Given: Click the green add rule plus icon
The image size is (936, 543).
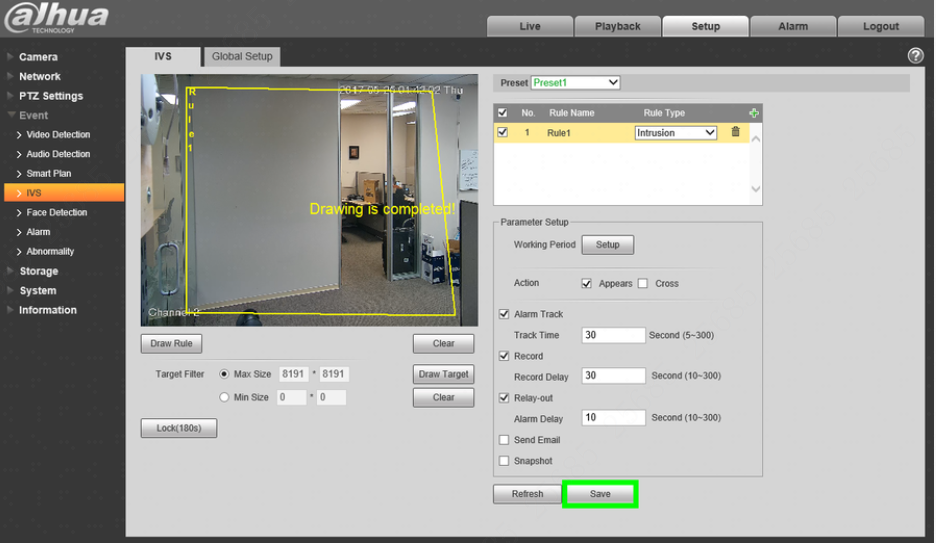Looking at the screenshot, I should click(x=754, y=113).
